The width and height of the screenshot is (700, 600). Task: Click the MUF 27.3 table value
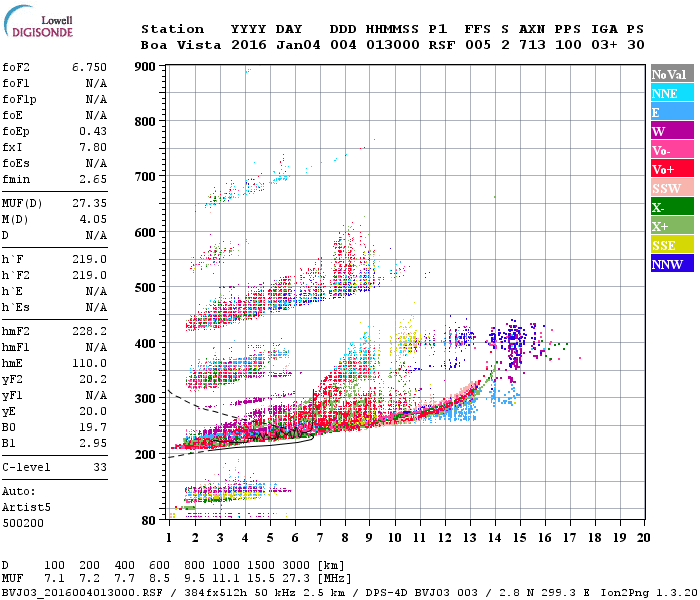296,579
